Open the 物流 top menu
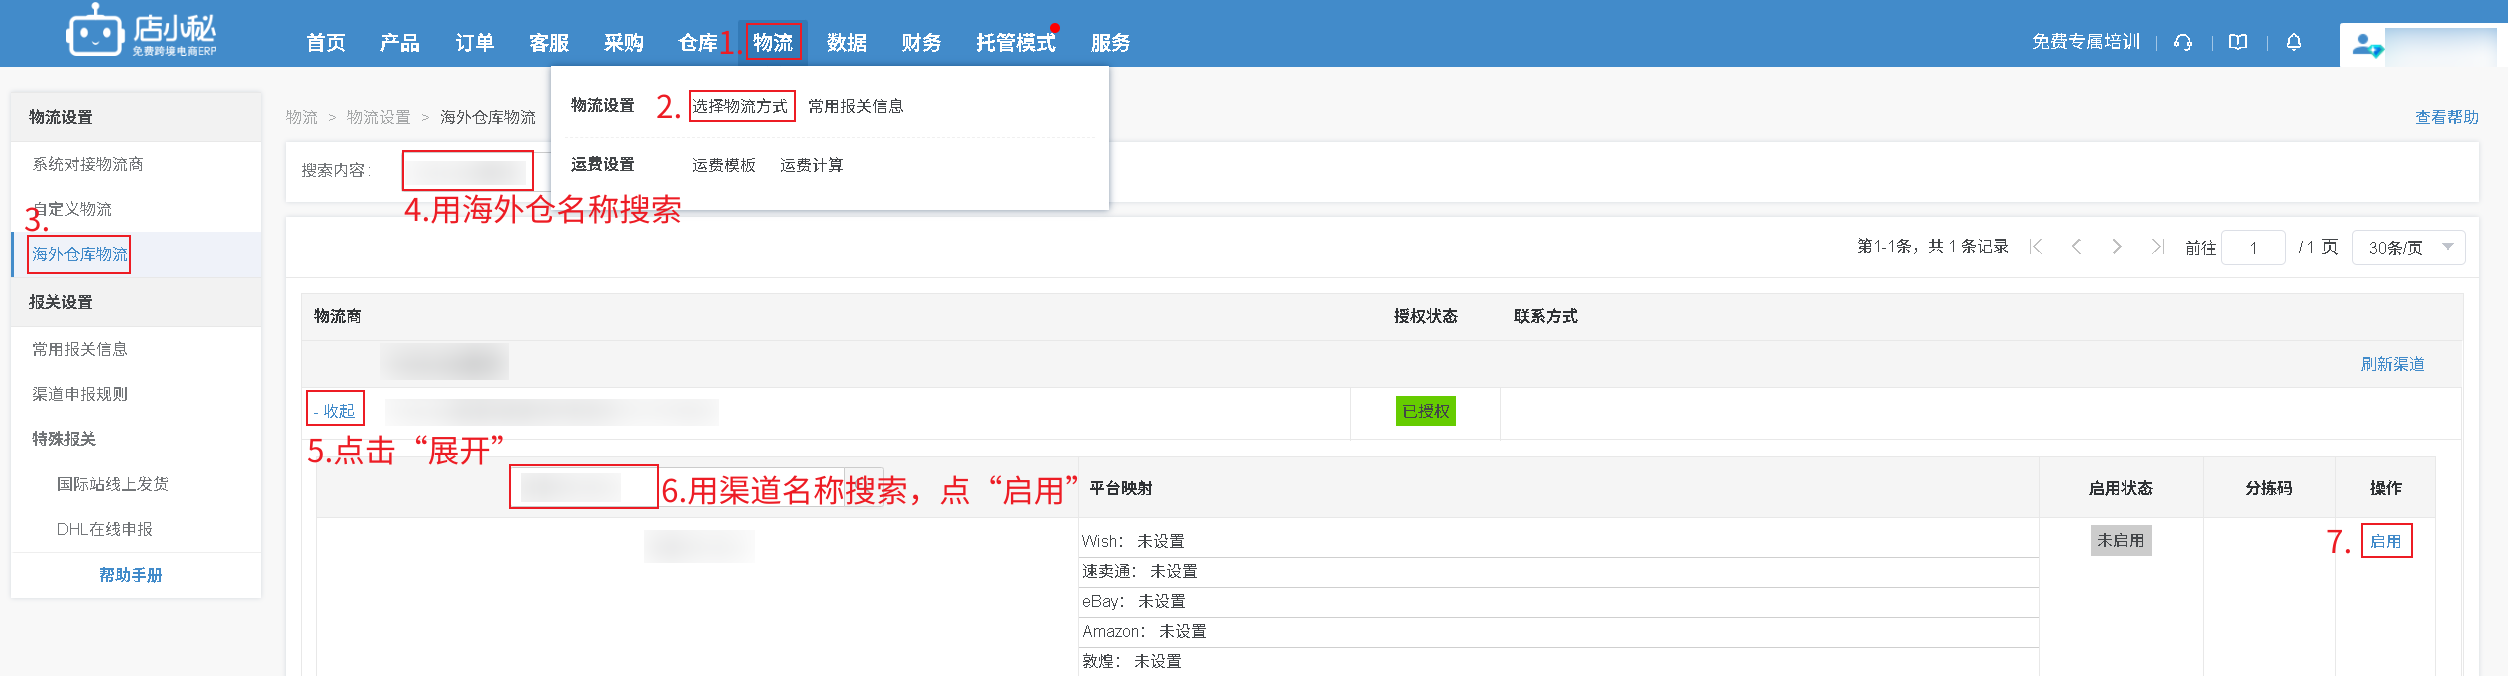This screenshot has height=676, width=2508. [772, 43]
